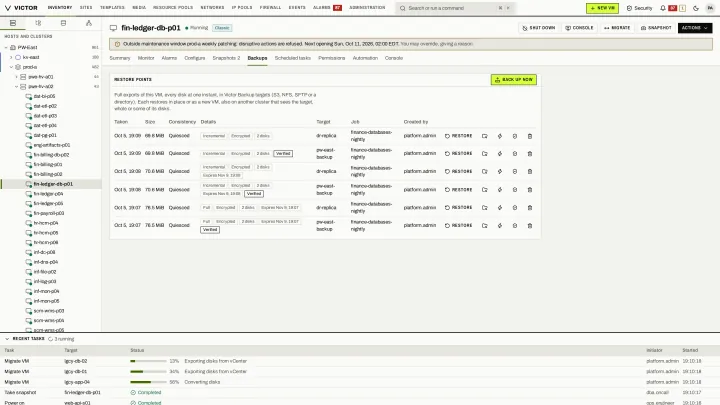Open the Actions dropdown
The height and width of the screenshot is (405, 720).
695,28
